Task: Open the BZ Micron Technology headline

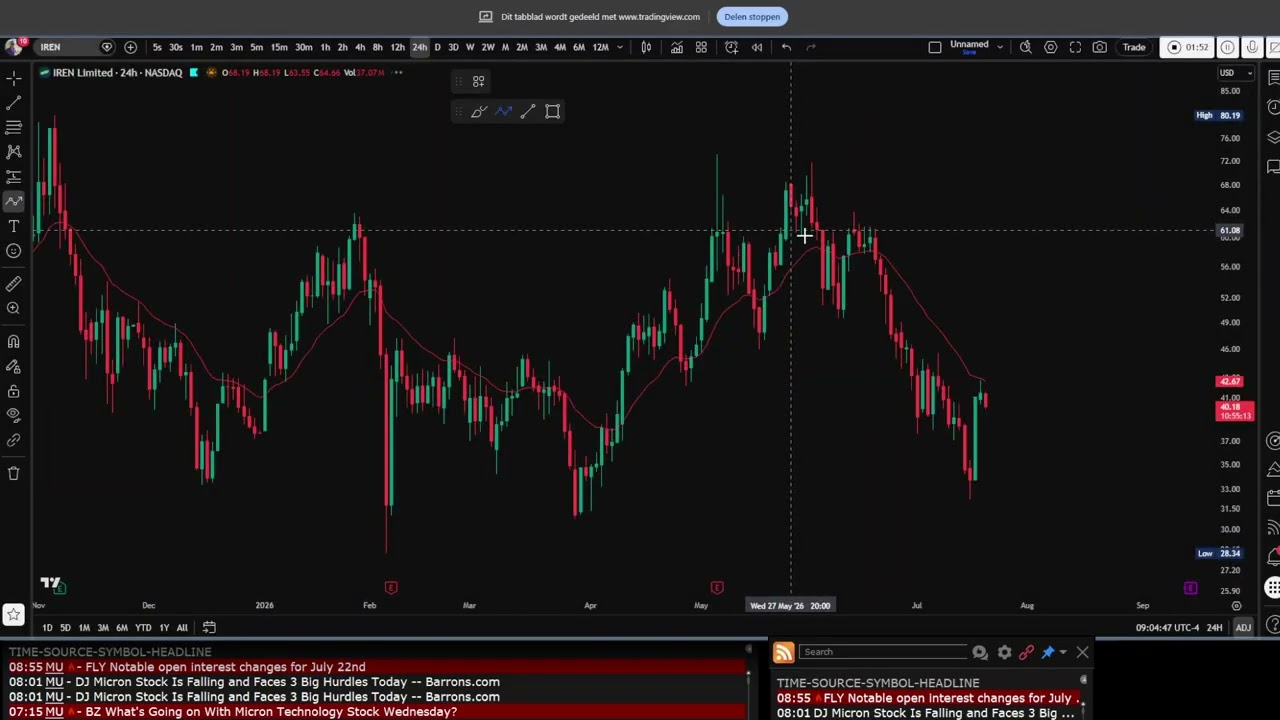Action: [x=233, y=712]
